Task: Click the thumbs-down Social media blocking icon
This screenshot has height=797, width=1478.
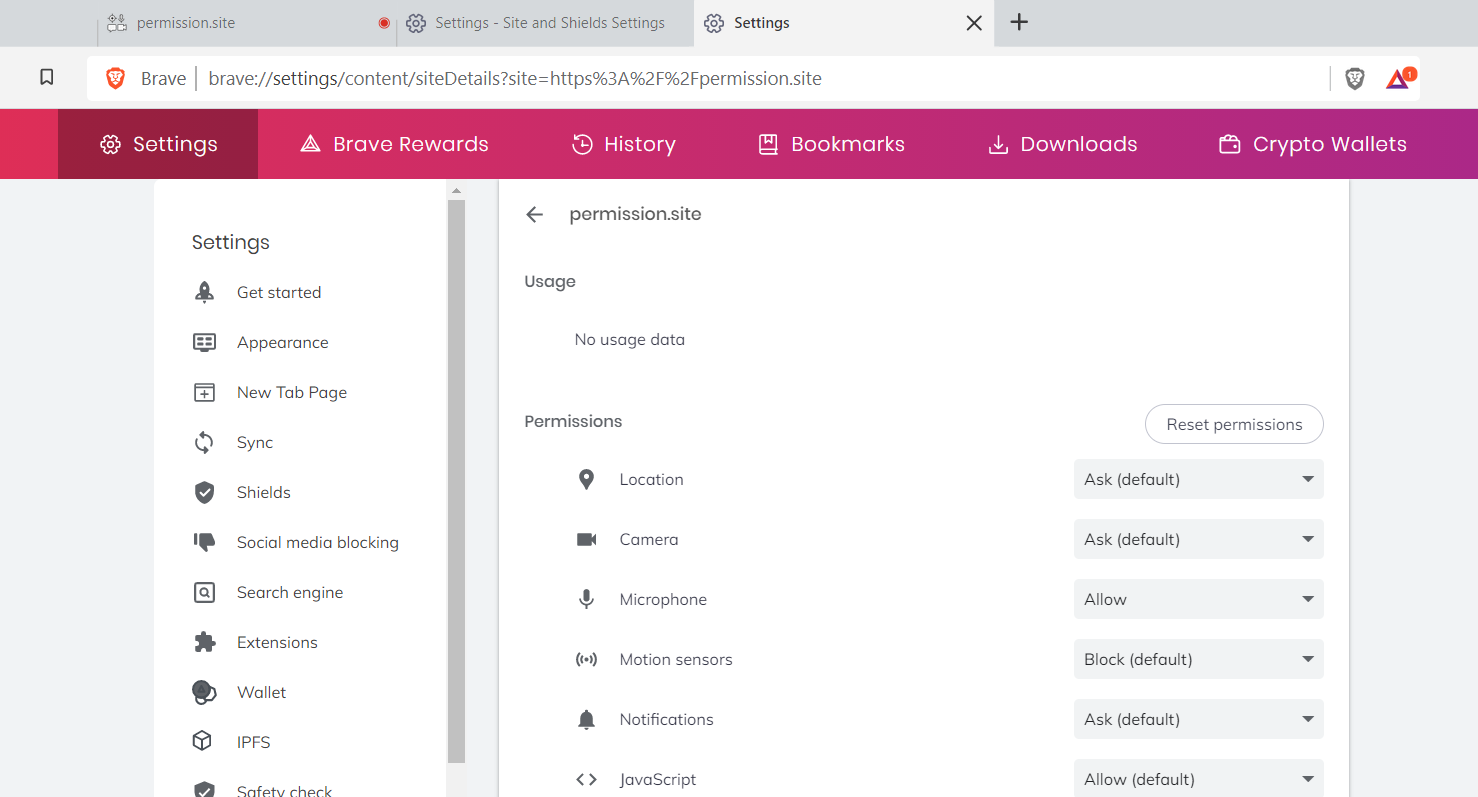Action: click(x=204, y=542)
